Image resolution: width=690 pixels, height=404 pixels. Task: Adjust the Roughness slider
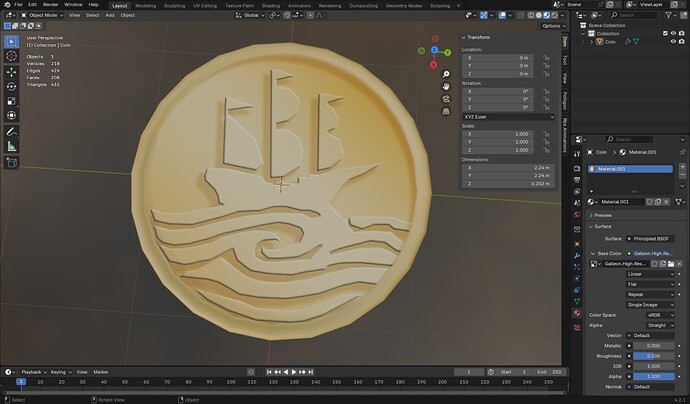tap(653, 356)
